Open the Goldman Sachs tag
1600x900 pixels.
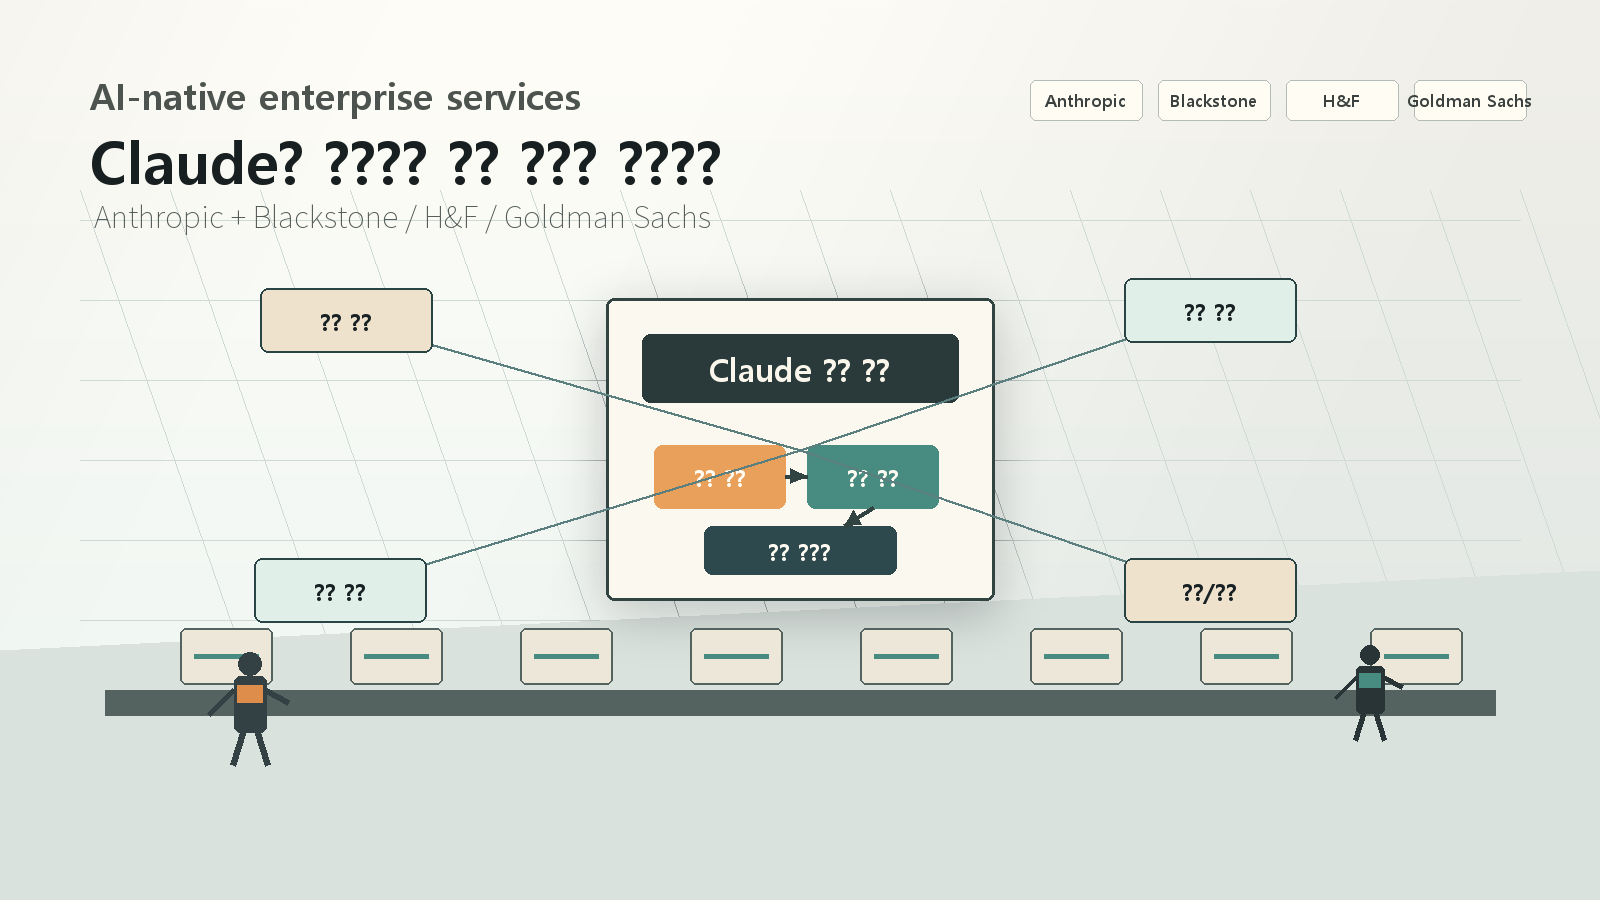[x=1470, y=101]
